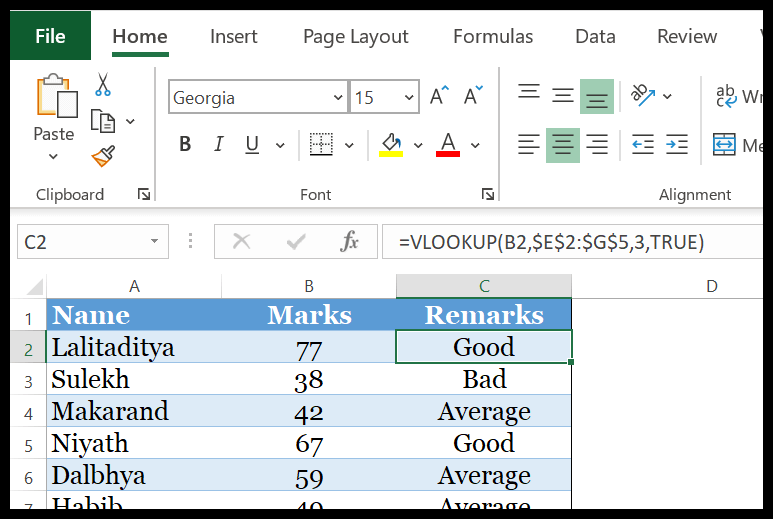This screenshot has height=519, width=773.
Task: Select column B header
Action: pos(309,286)
